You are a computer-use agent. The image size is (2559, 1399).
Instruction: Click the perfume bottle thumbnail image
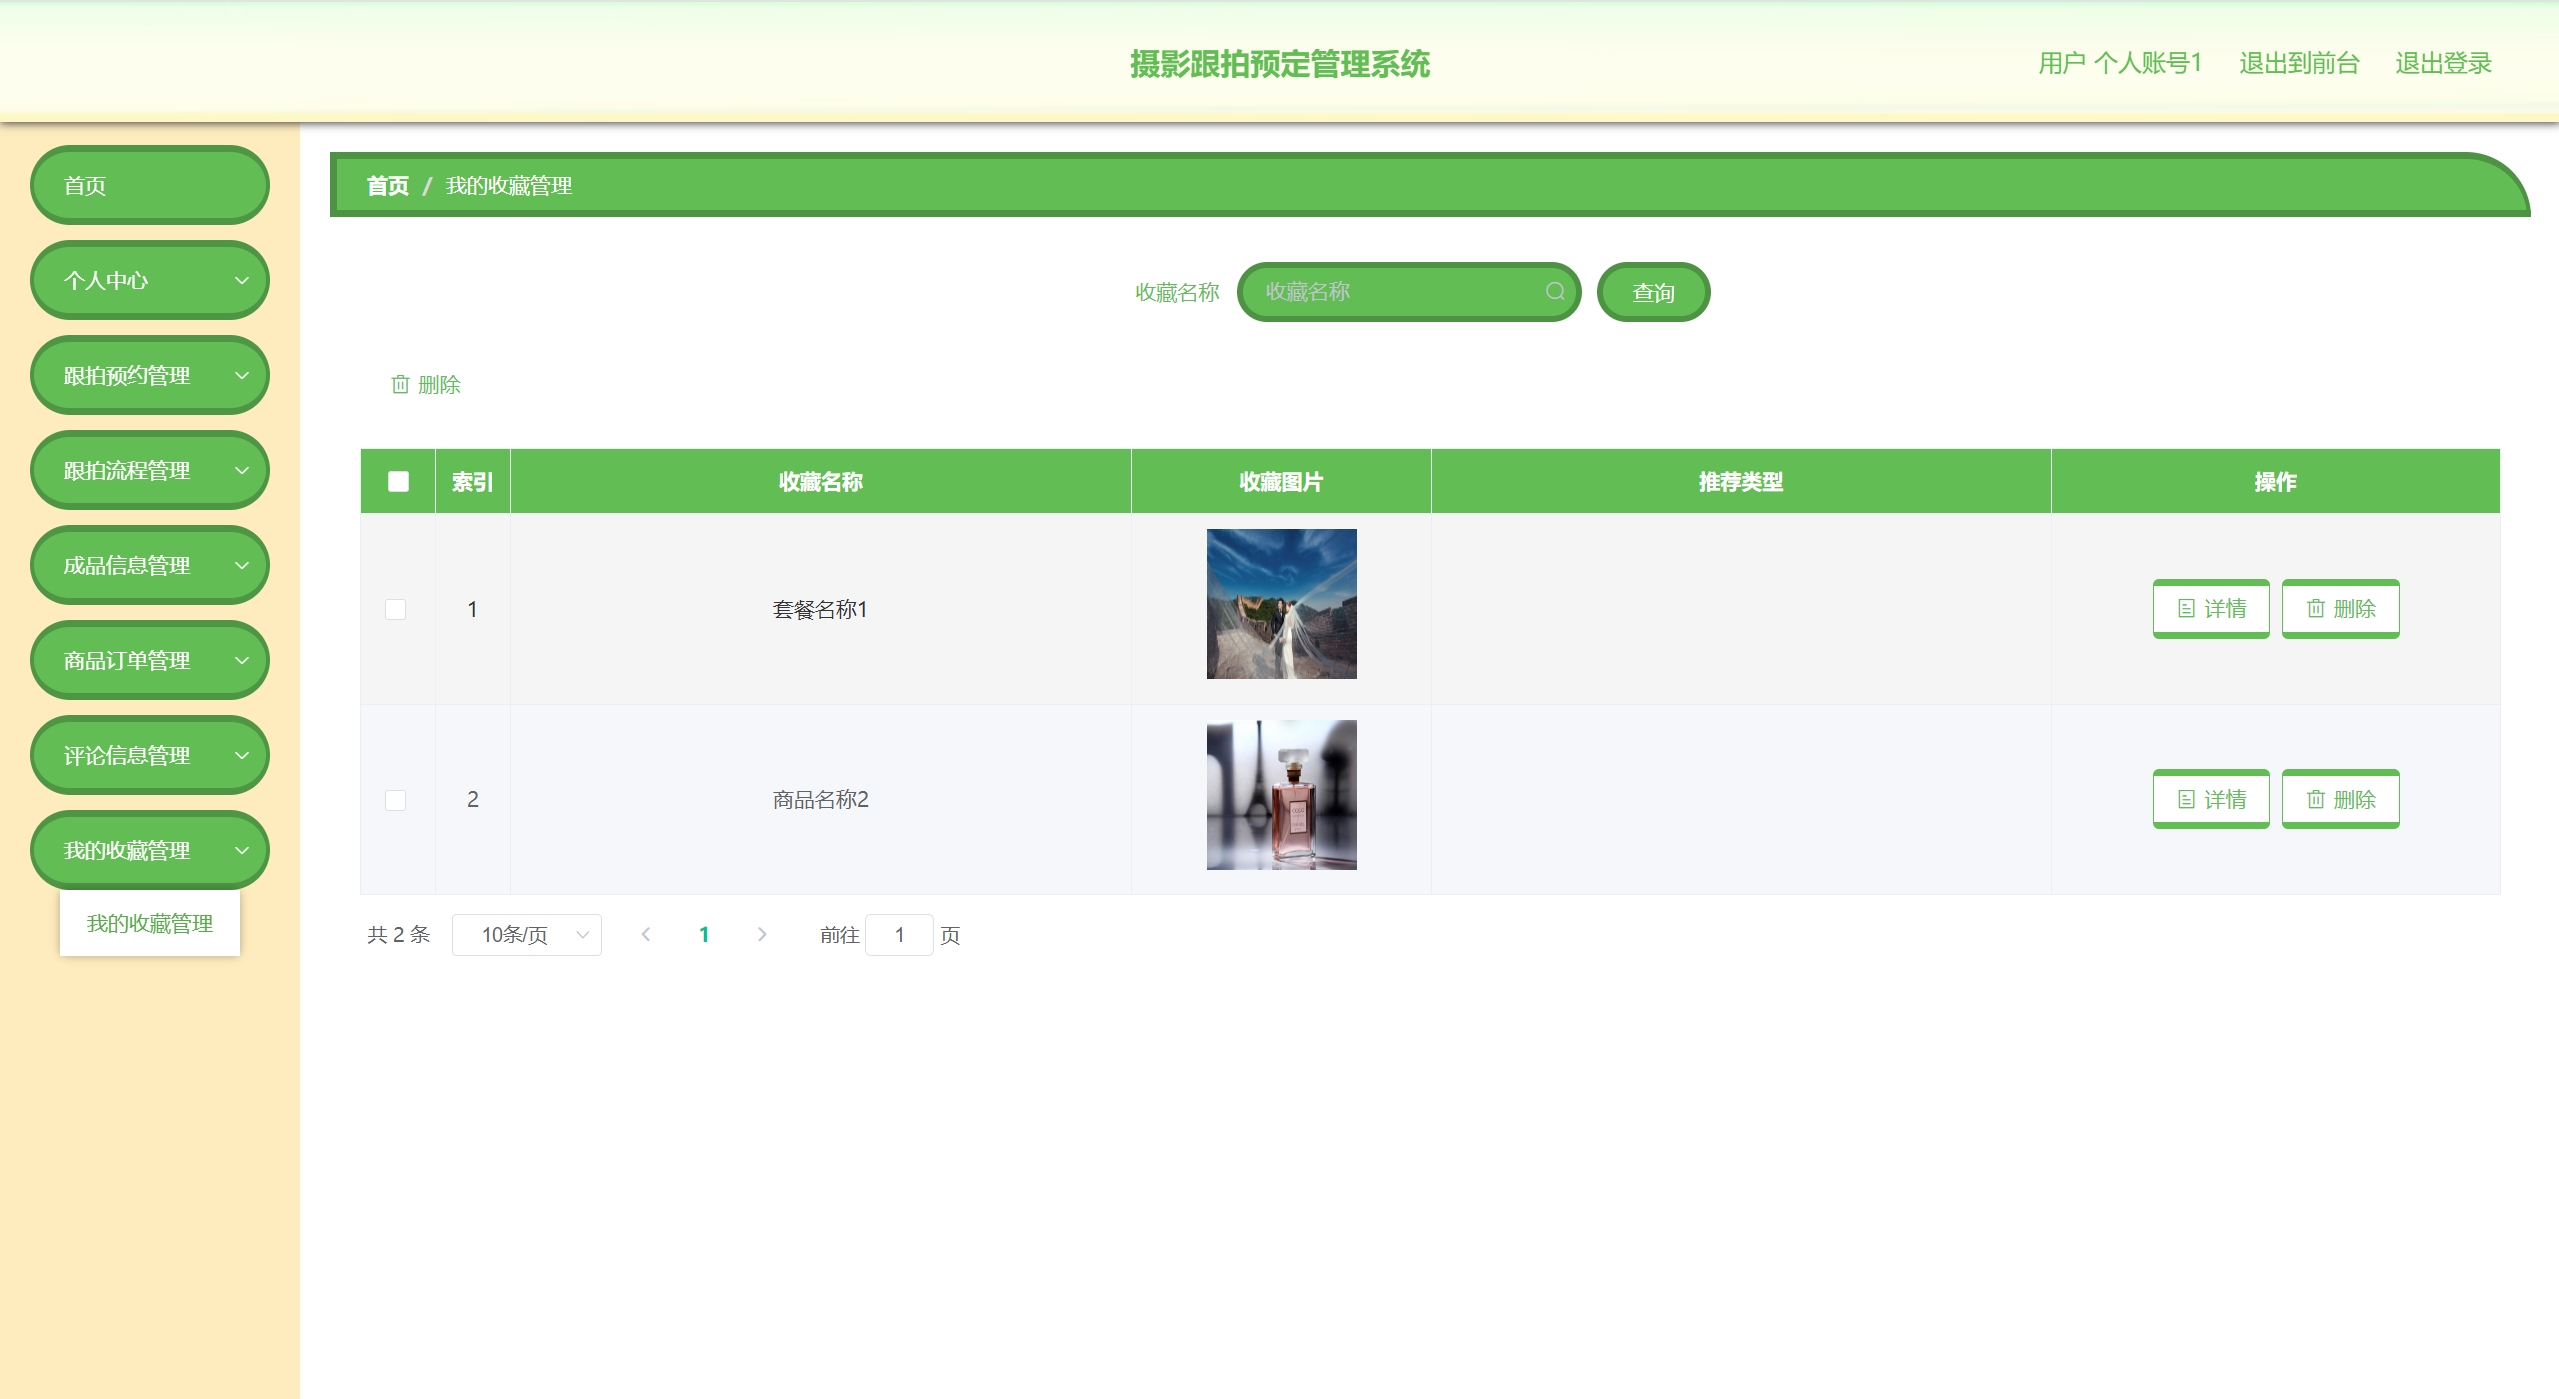click(1281, 795)
